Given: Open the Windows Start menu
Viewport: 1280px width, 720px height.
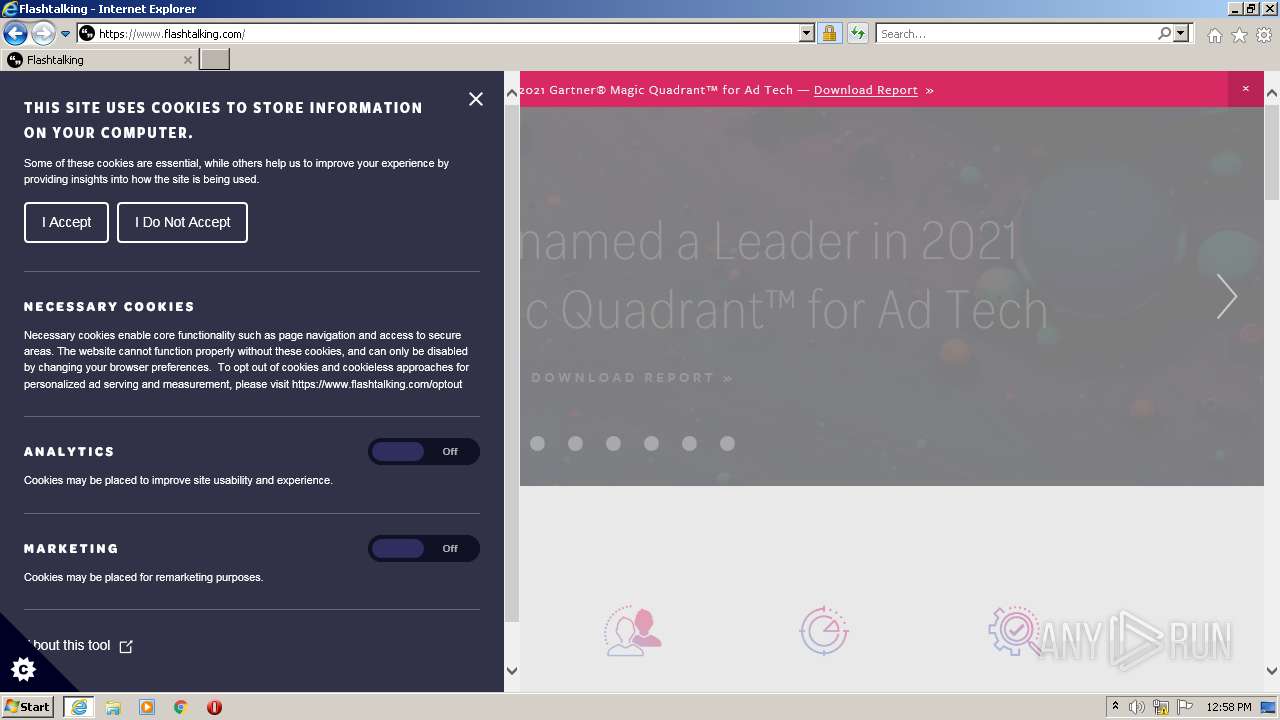Looking at the screenshot, I should tap(28, 707).
